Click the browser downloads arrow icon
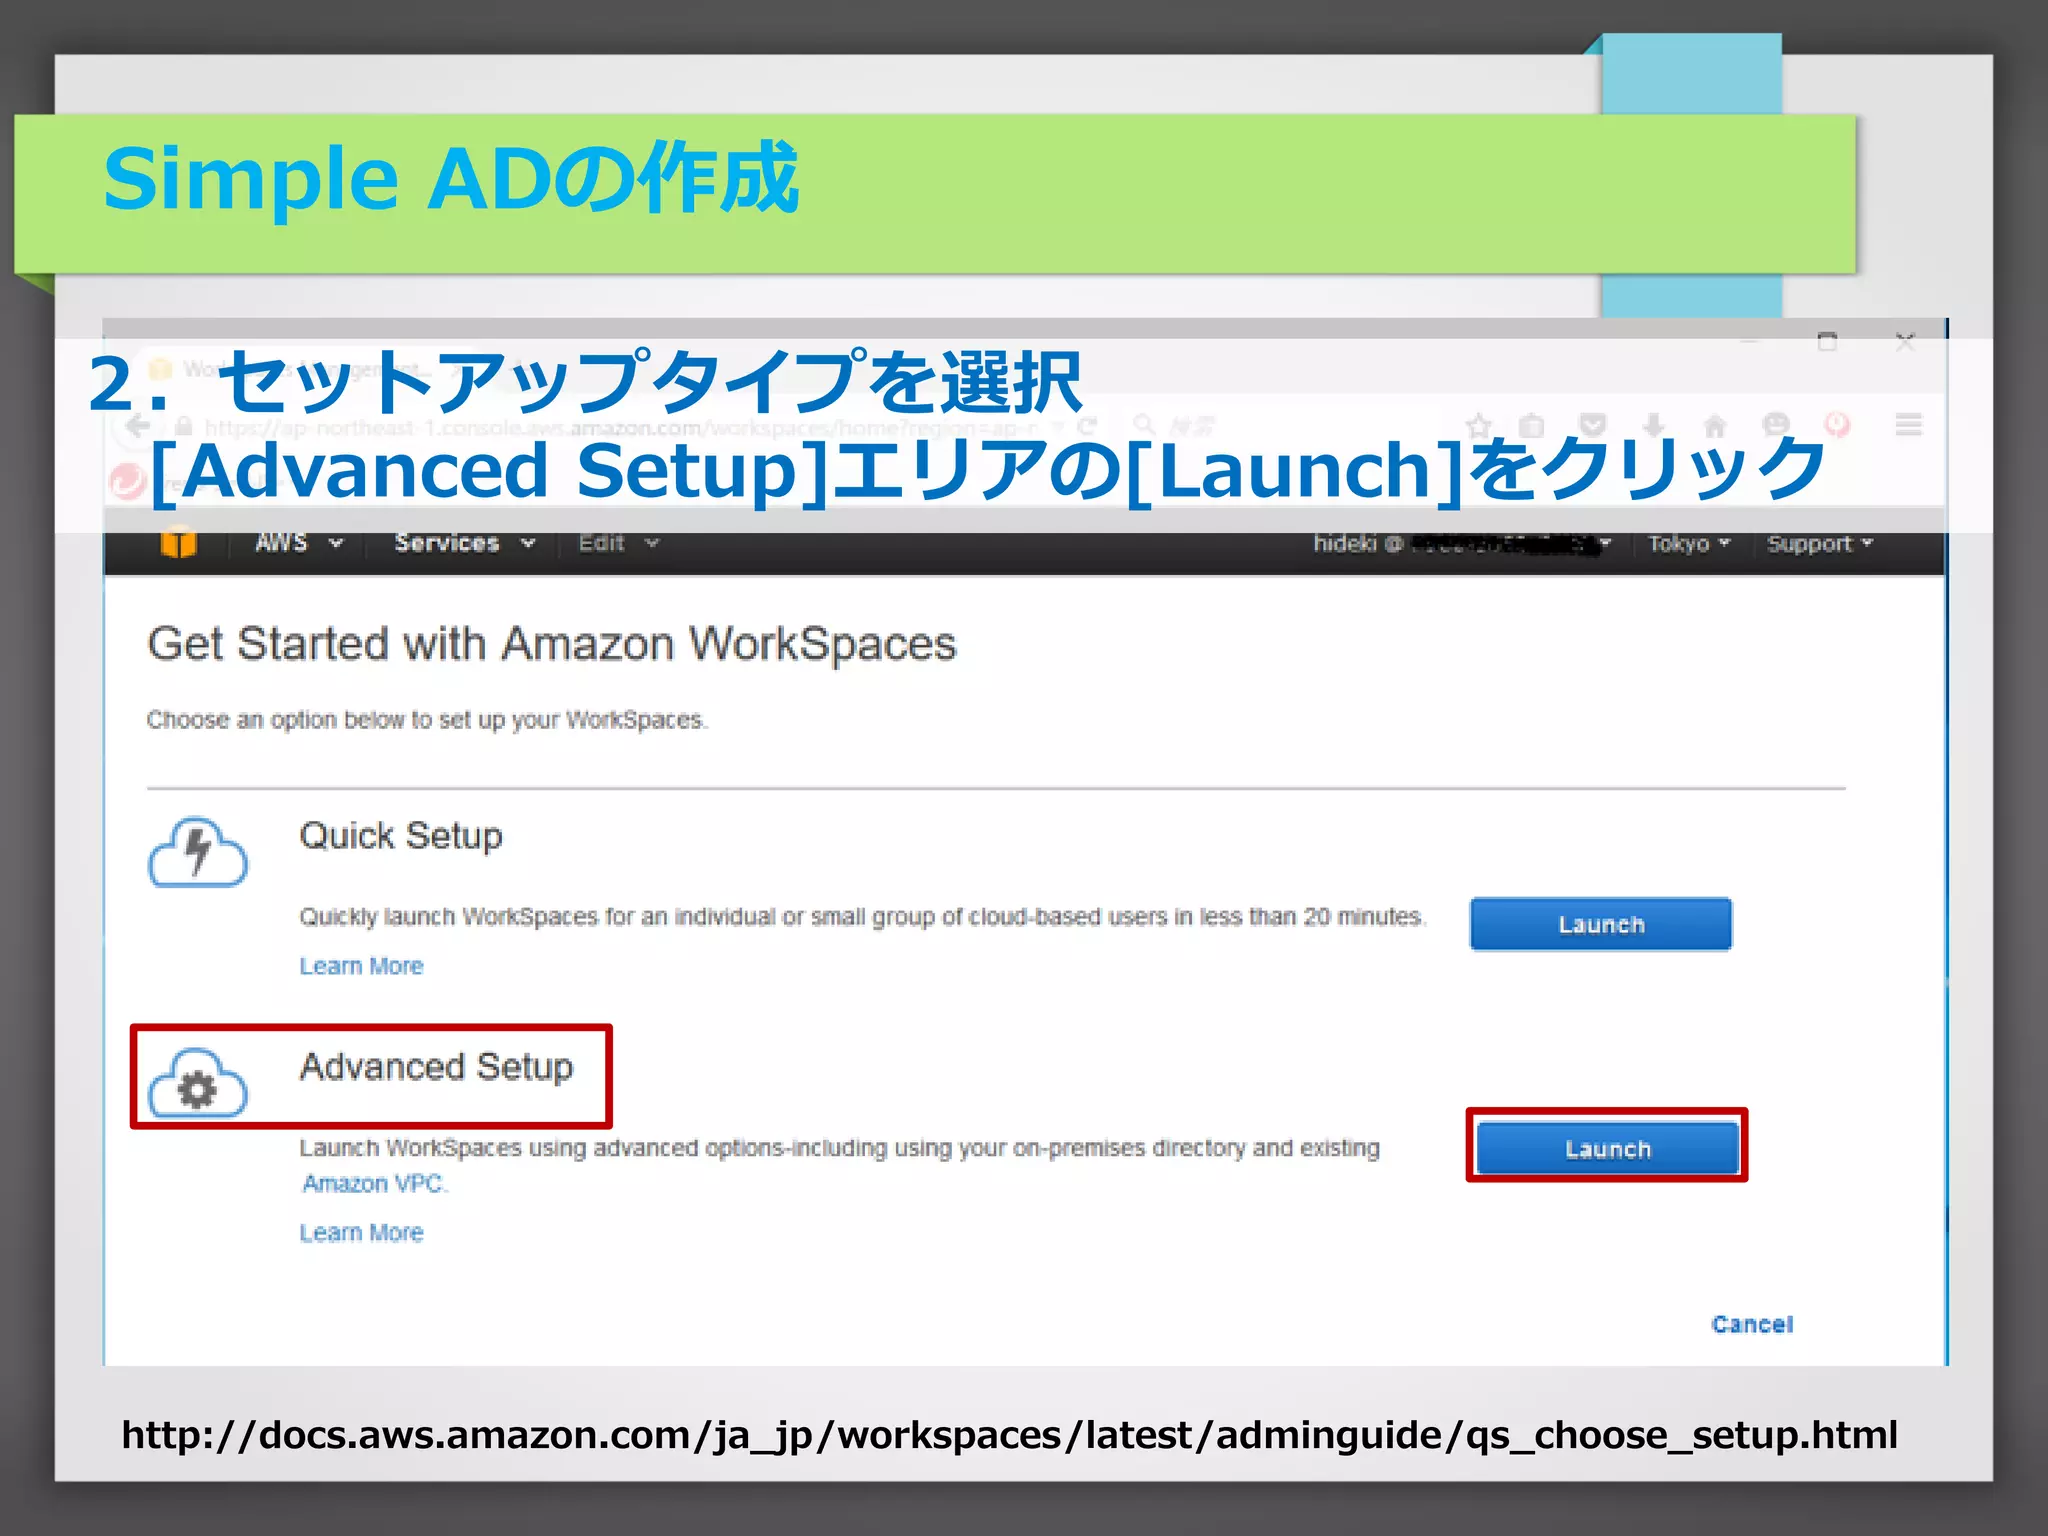This screenshot has width=2048, height=1536. tap(1654, 426)
